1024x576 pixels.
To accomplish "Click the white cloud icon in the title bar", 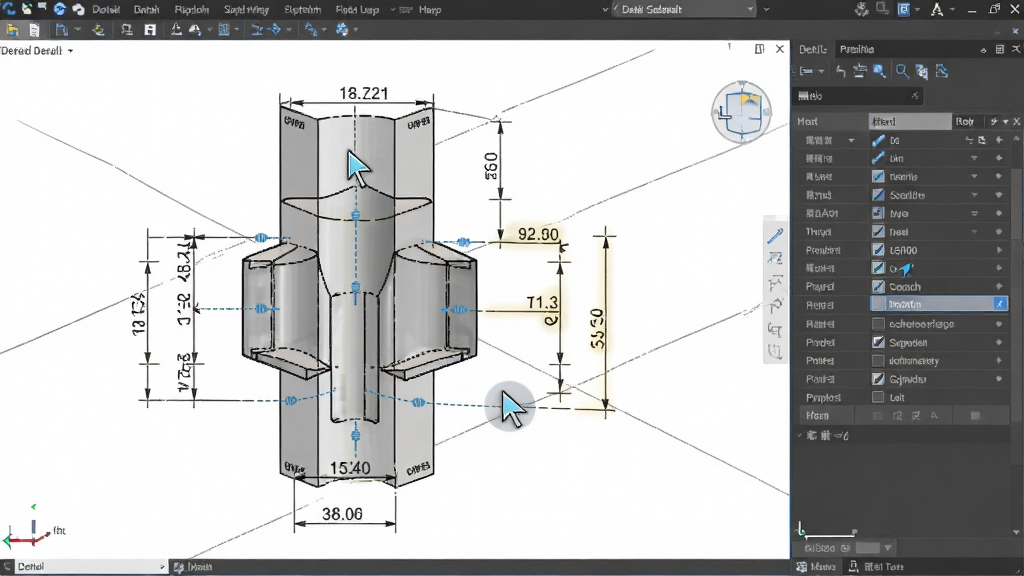I will pyautogui.click(x=78, y=9).
